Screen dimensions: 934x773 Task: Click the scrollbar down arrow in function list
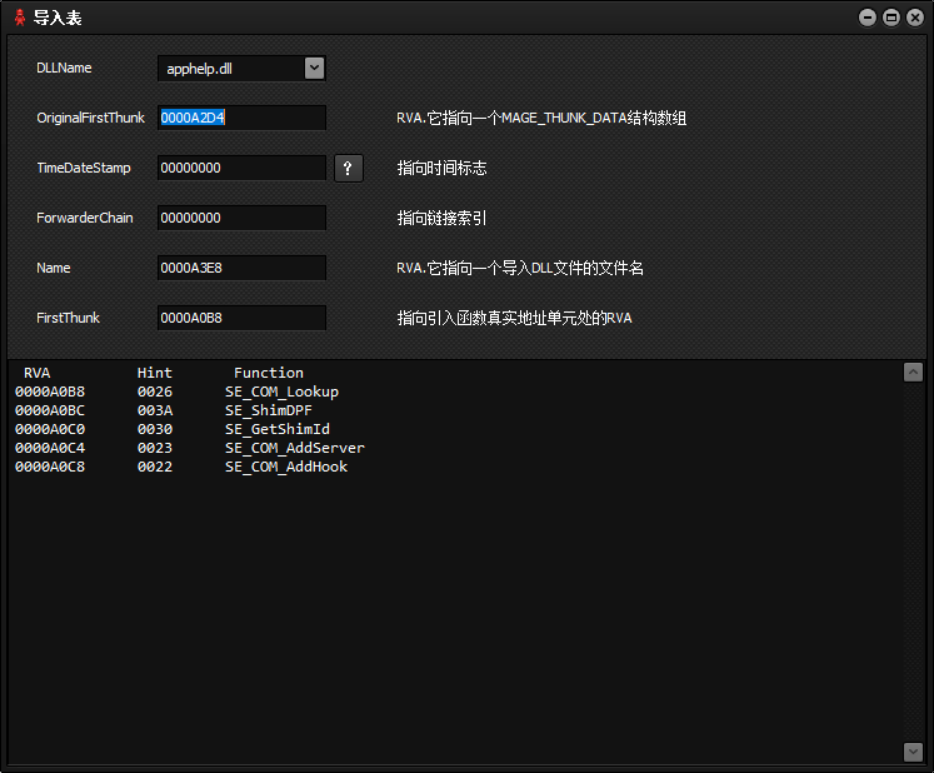click(912, 749)
